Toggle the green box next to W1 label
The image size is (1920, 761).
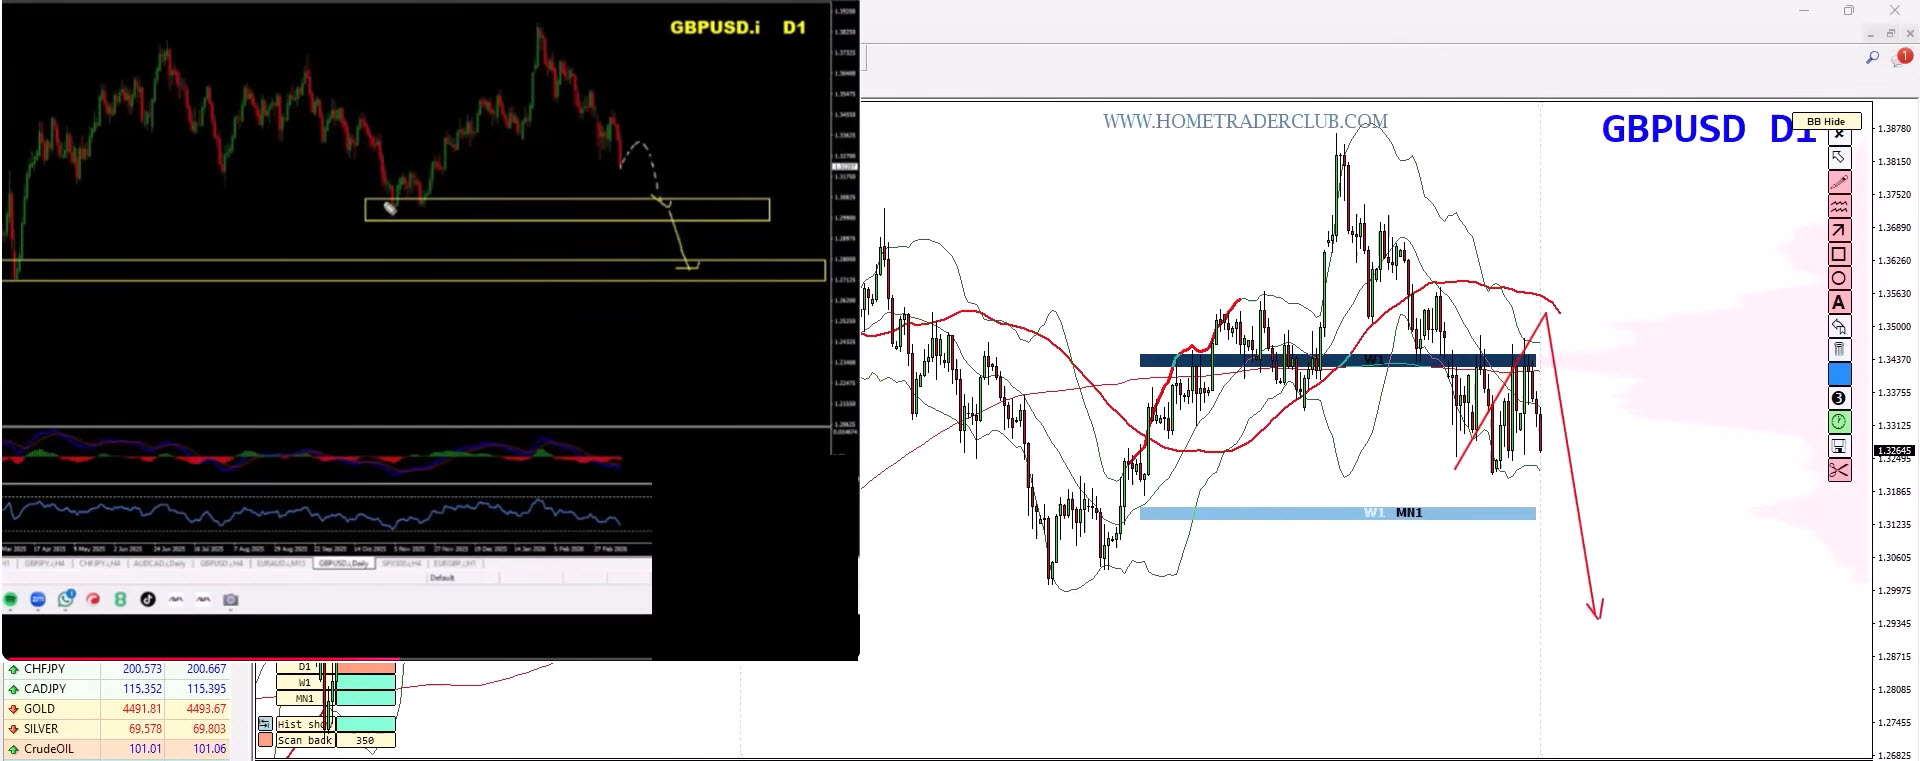click(366, 682)
